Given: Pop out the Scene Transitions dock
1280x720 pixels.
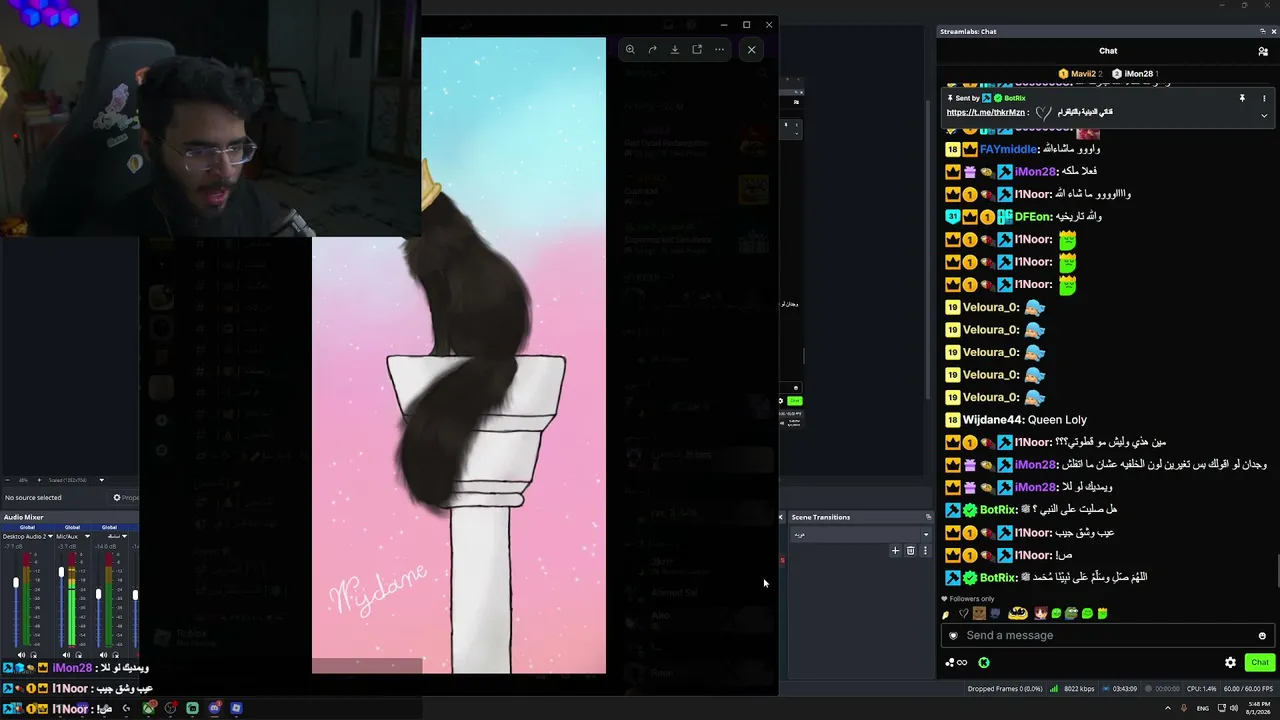Looking at the screenshot, I should (928, 517).
